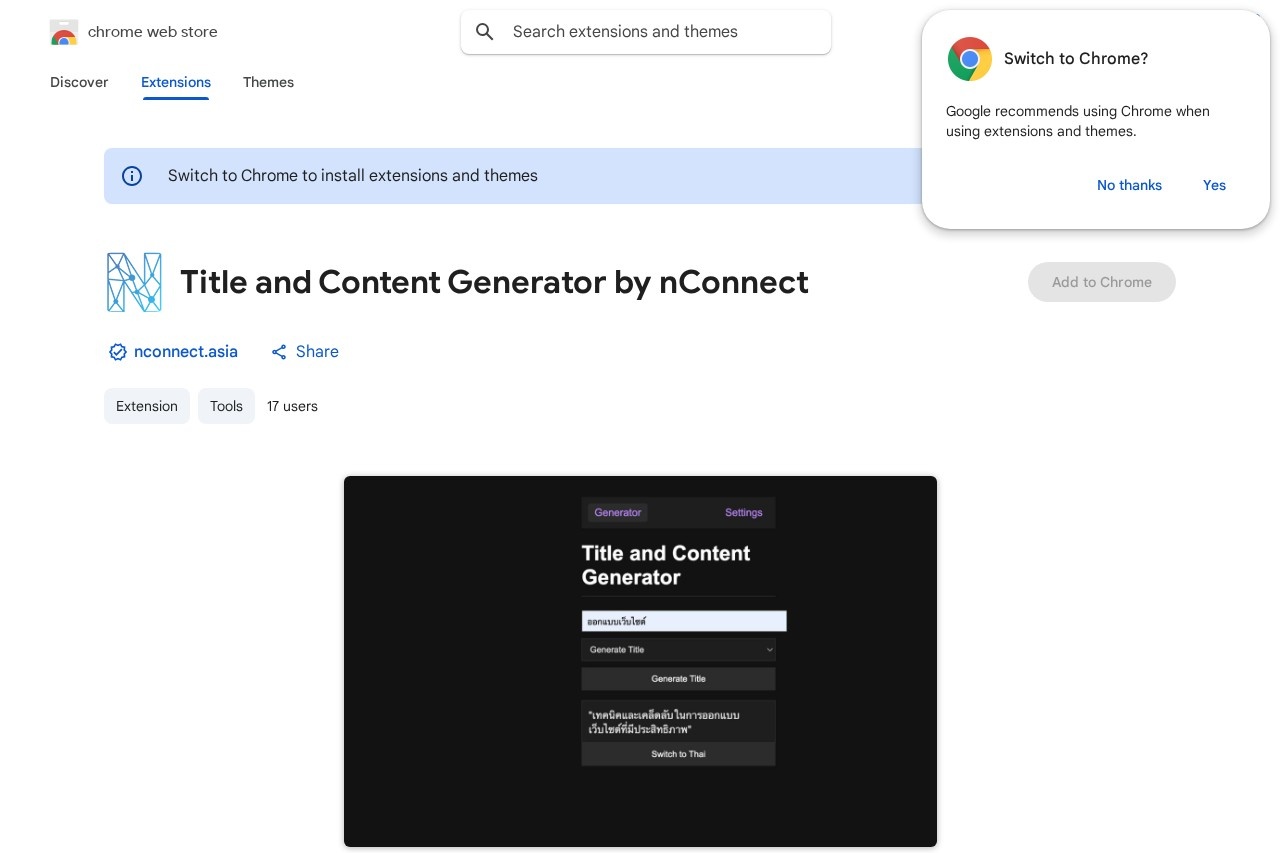The width and height of the screenshot is (1280, 853).
Task: Switch to the Themes tab
Action: (268, 82)
